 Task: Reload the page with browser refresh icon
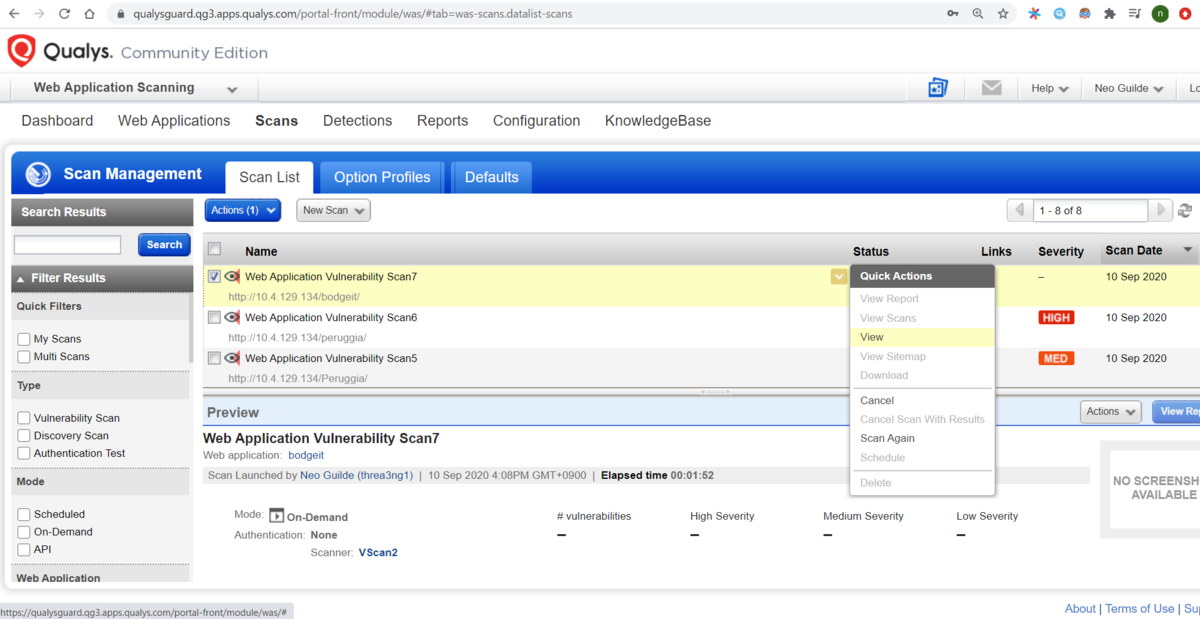pos(65,14)
